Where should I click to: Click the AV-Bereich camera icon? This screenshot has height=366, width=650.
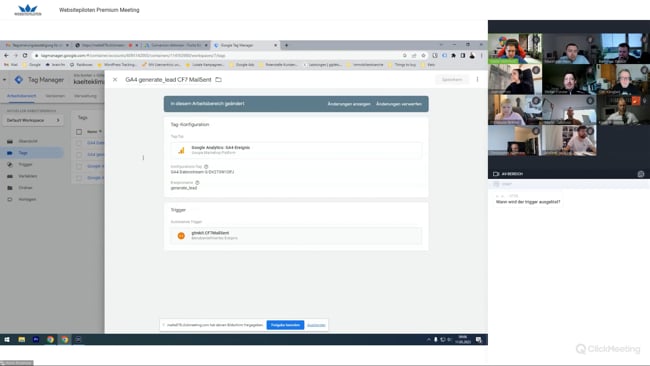coord(496,174)
